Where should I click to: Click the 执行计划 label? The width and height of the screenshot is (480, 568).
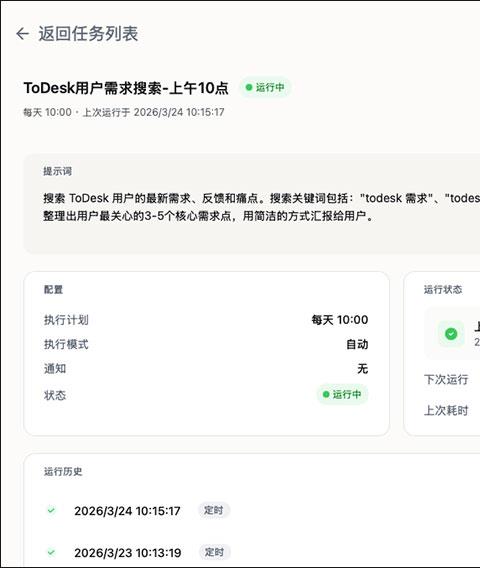(66, 320)
